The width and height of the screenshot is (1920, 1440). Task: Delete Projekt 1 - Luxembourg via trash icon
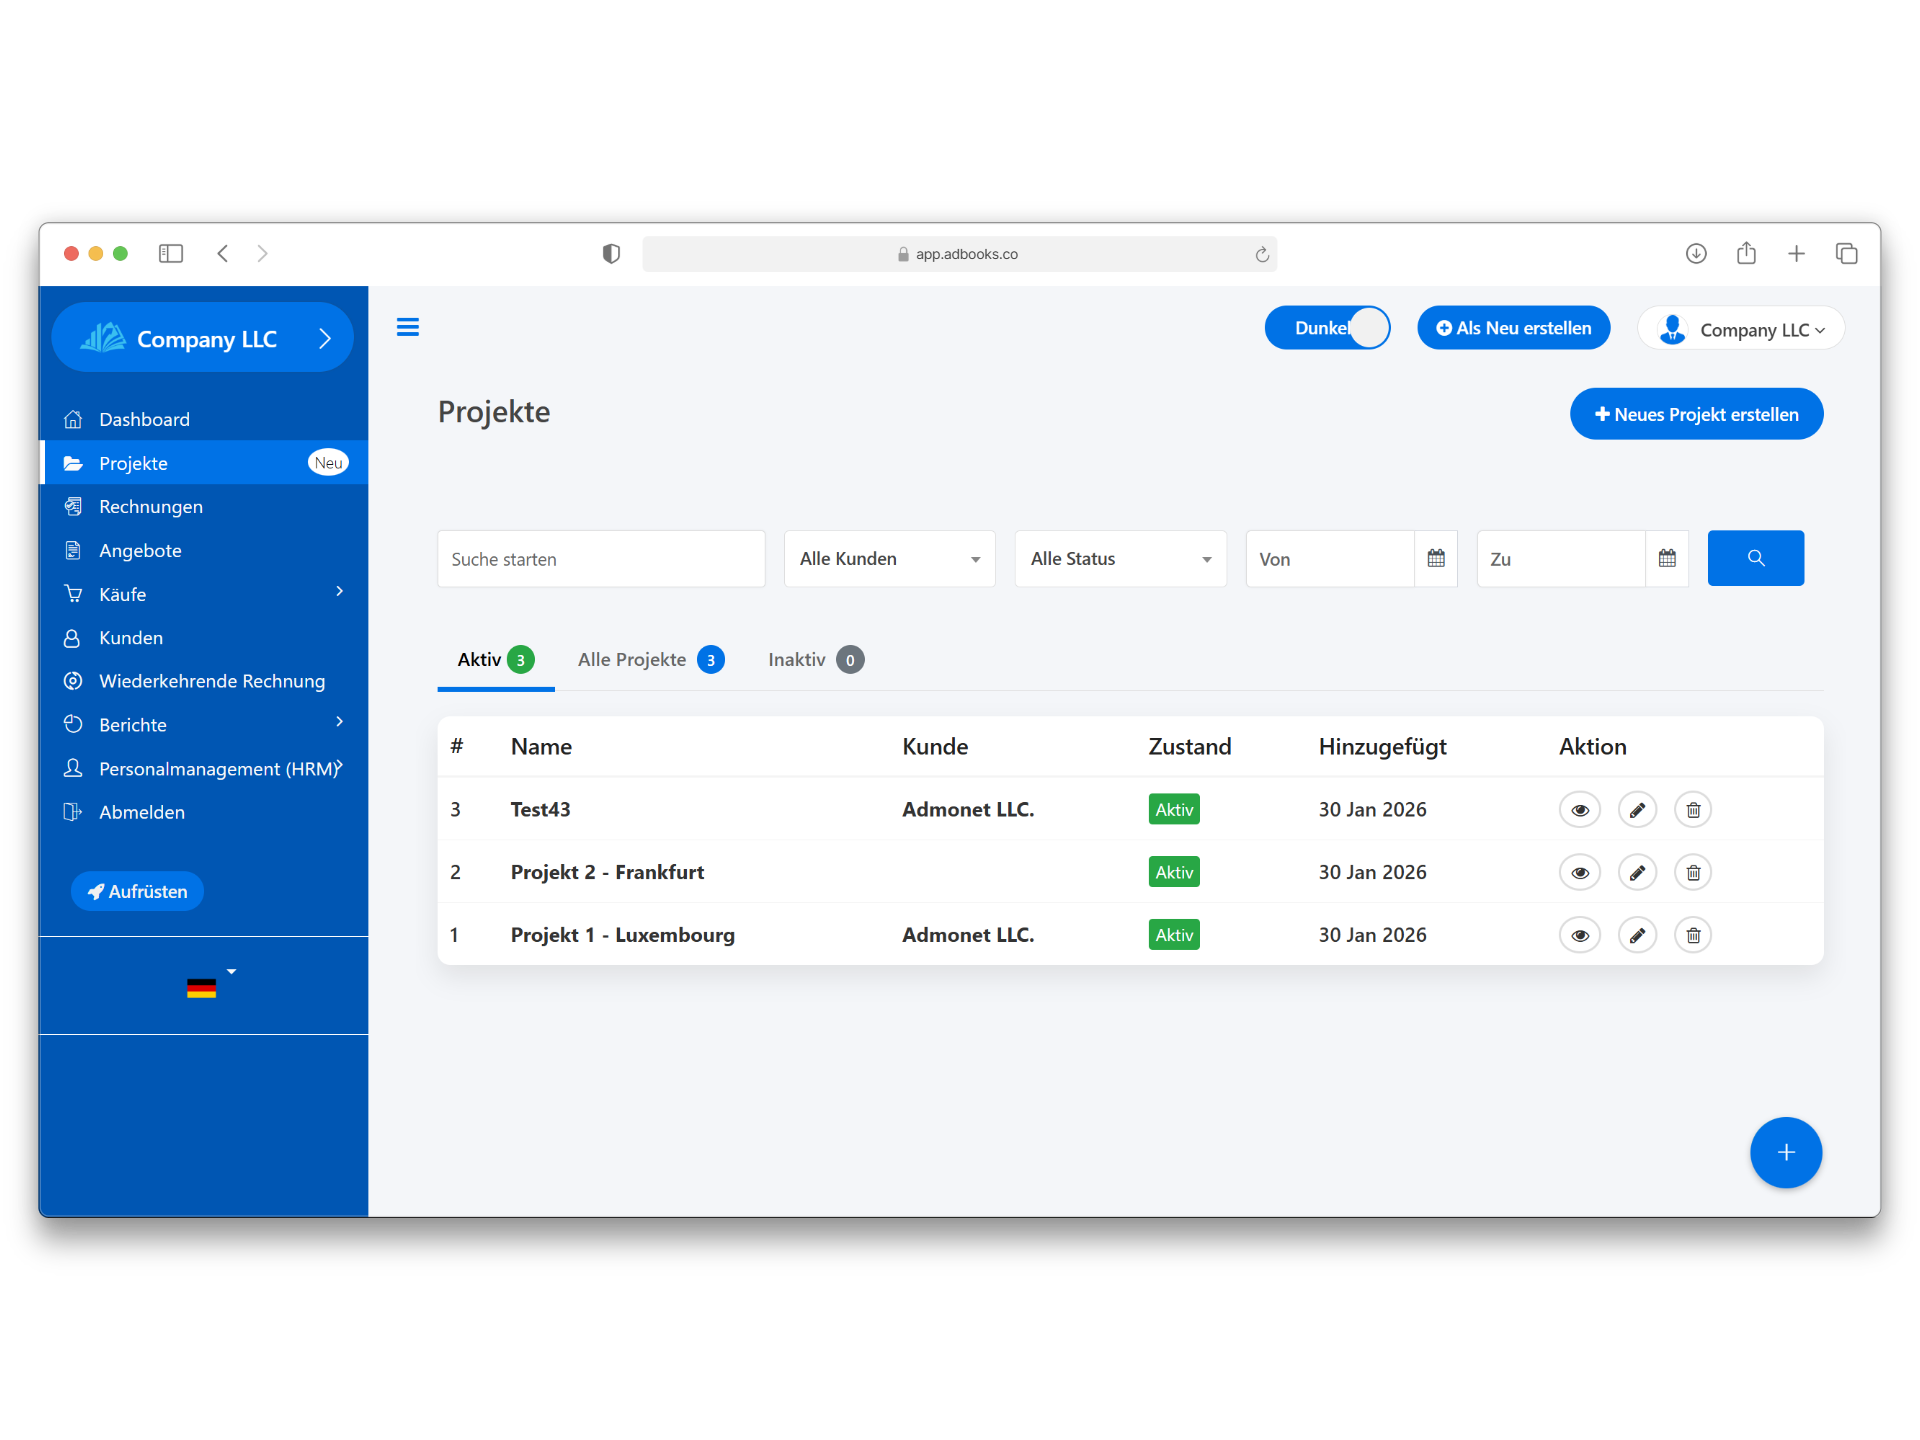pyautogui.click(x=1693, y=935)
